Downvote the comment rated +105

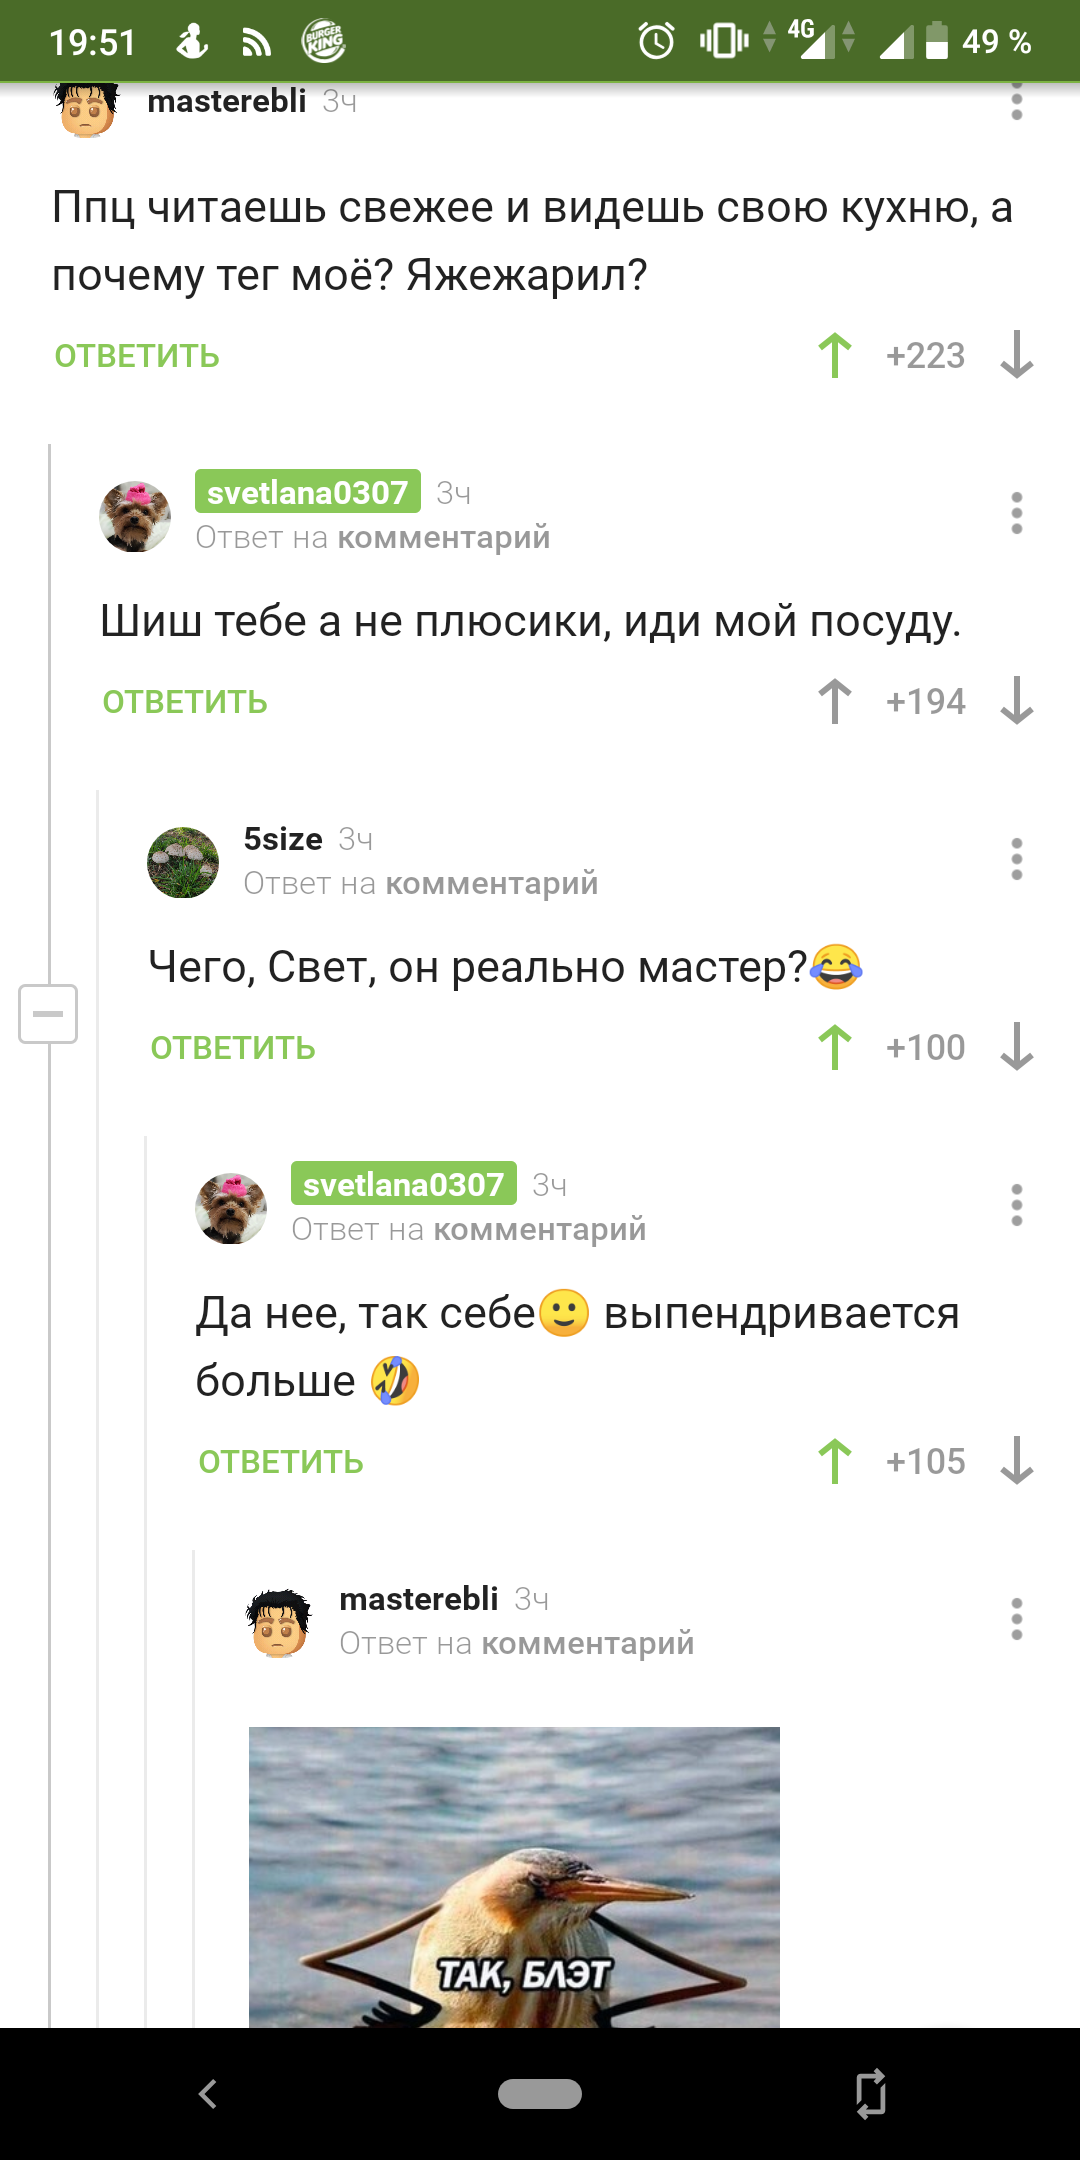click(x=1017, y=1461)
